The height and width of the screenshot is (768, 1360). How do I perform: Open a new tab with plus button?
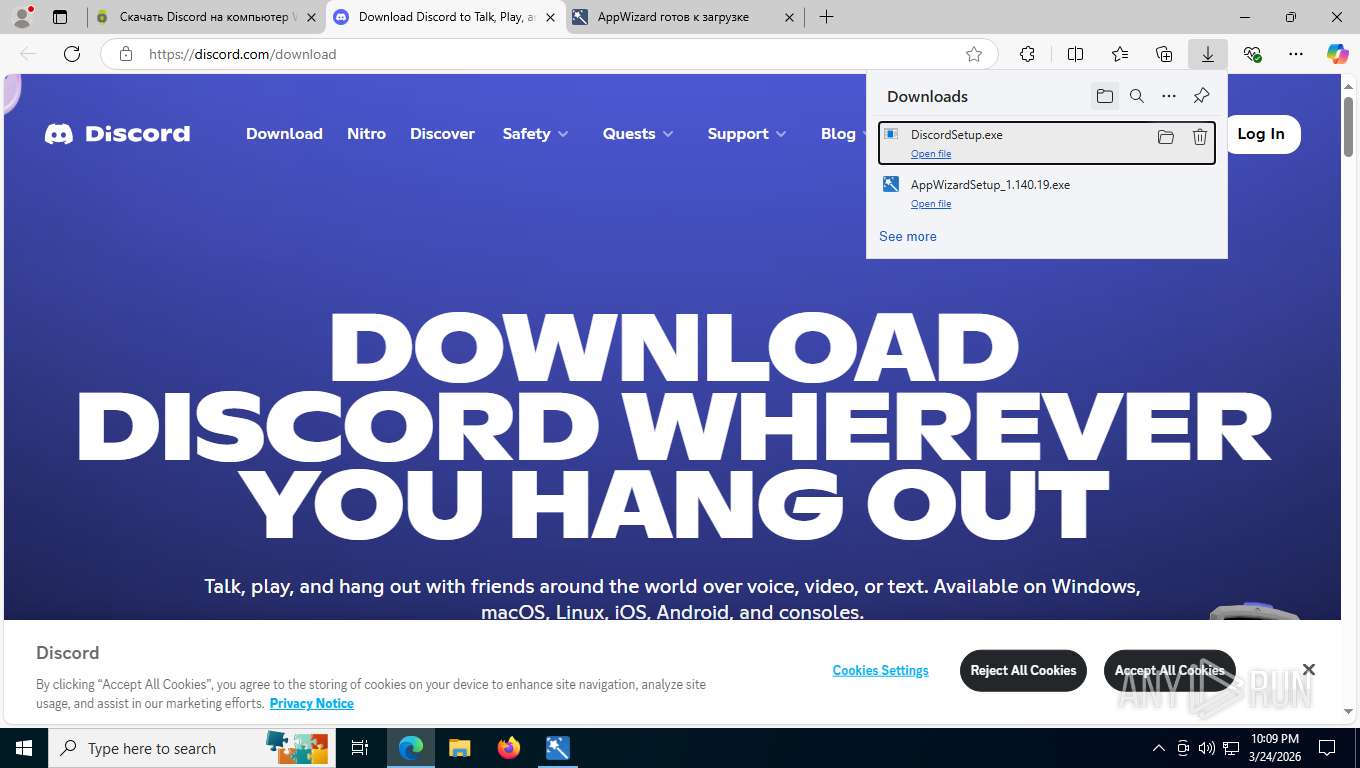826,17
